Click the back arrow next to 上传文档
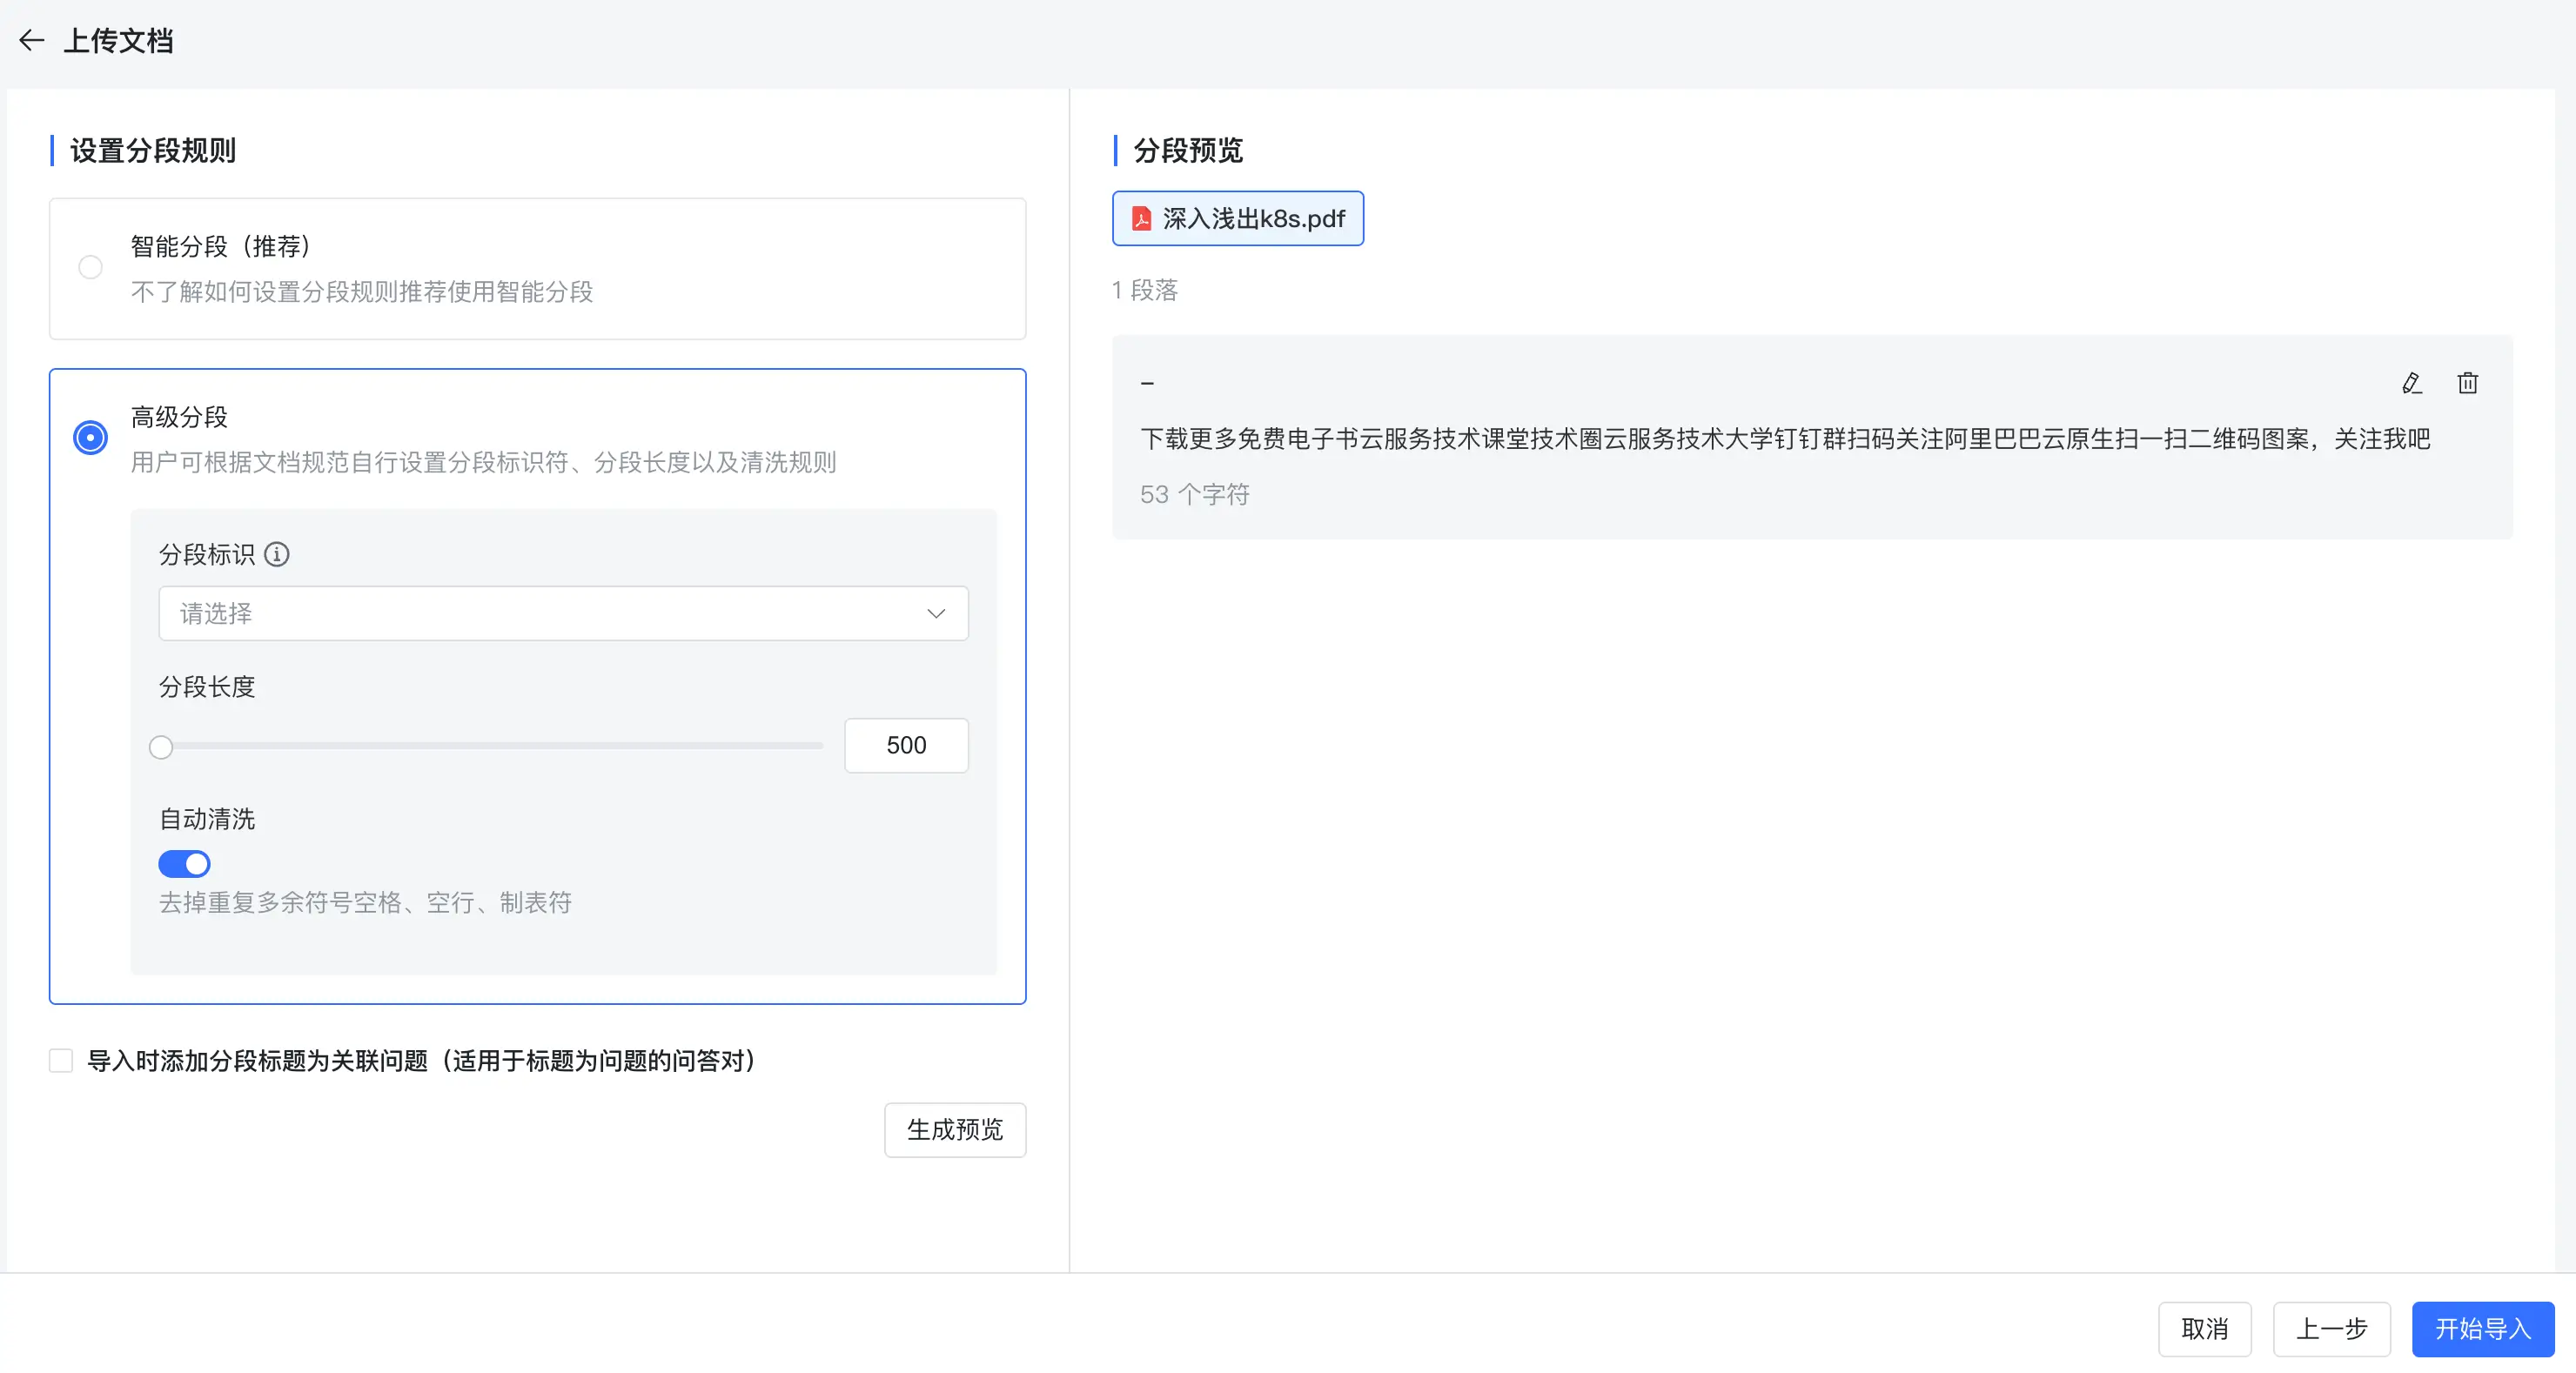This screenshot has height=1373, width=2576. click(32, 40)
